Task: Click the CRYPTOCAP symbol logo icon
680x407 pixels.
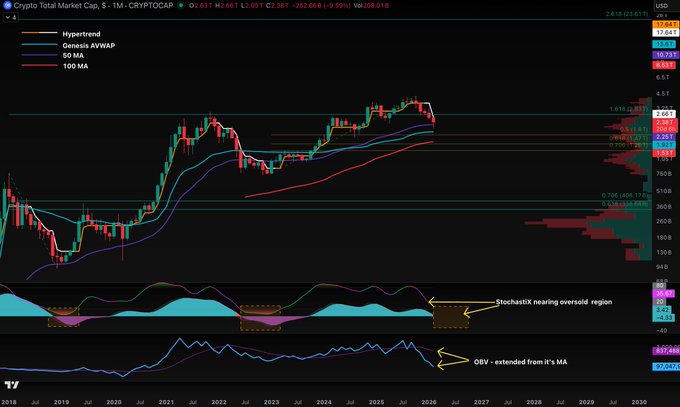Action: [8, 7]
